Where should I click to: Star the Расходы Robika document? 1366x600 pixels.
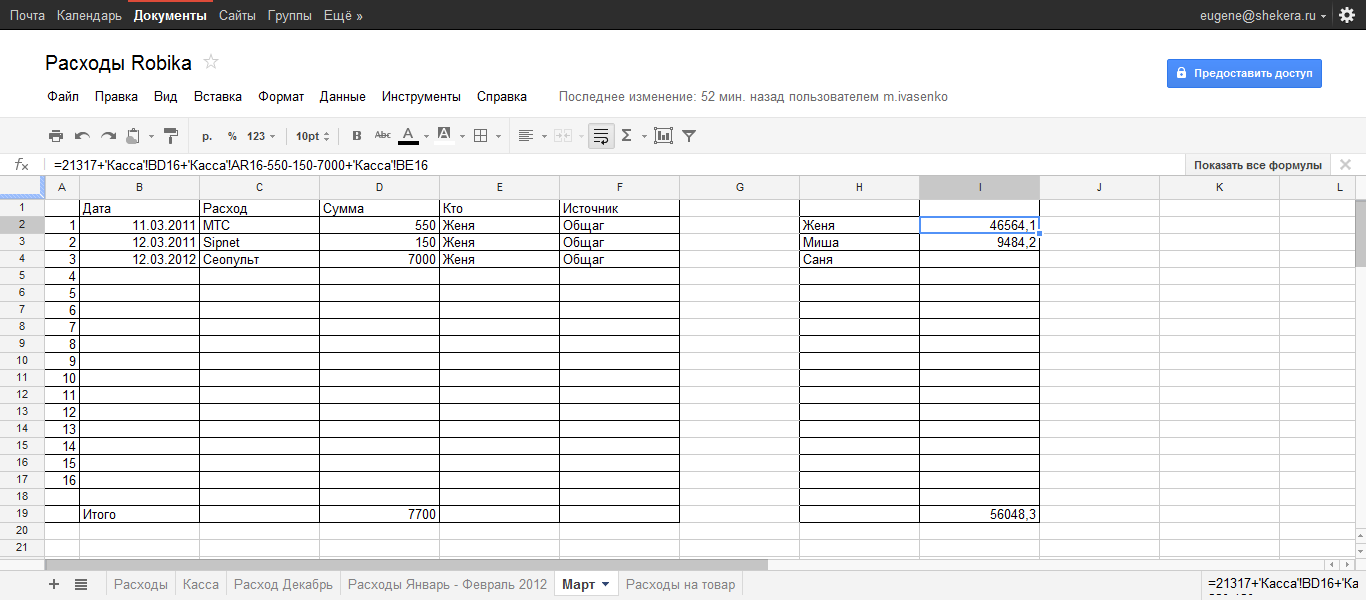click(x=211, y=63)
